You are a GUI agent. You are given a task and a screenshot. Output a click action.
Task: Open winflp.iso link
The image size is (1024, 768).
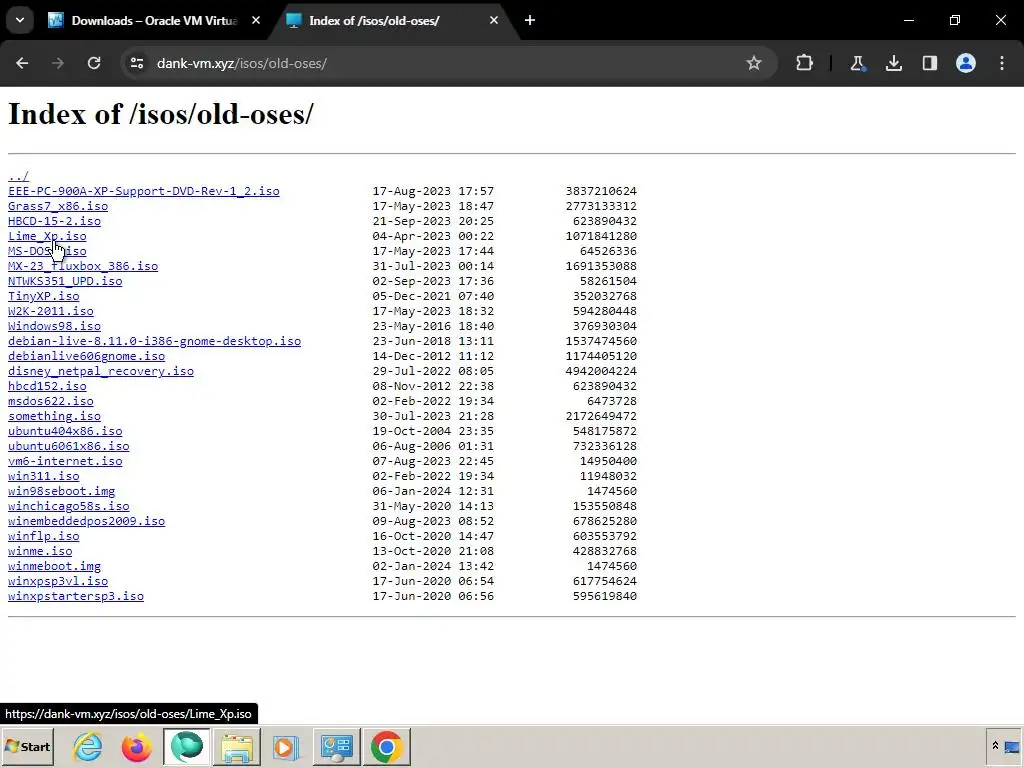44,537
